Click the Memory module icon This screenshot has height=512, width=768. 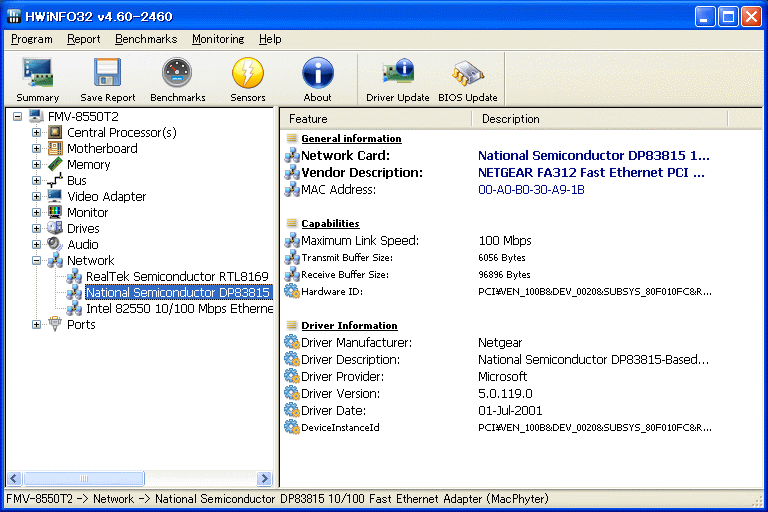pyautogui.click(x=55, y=164)
